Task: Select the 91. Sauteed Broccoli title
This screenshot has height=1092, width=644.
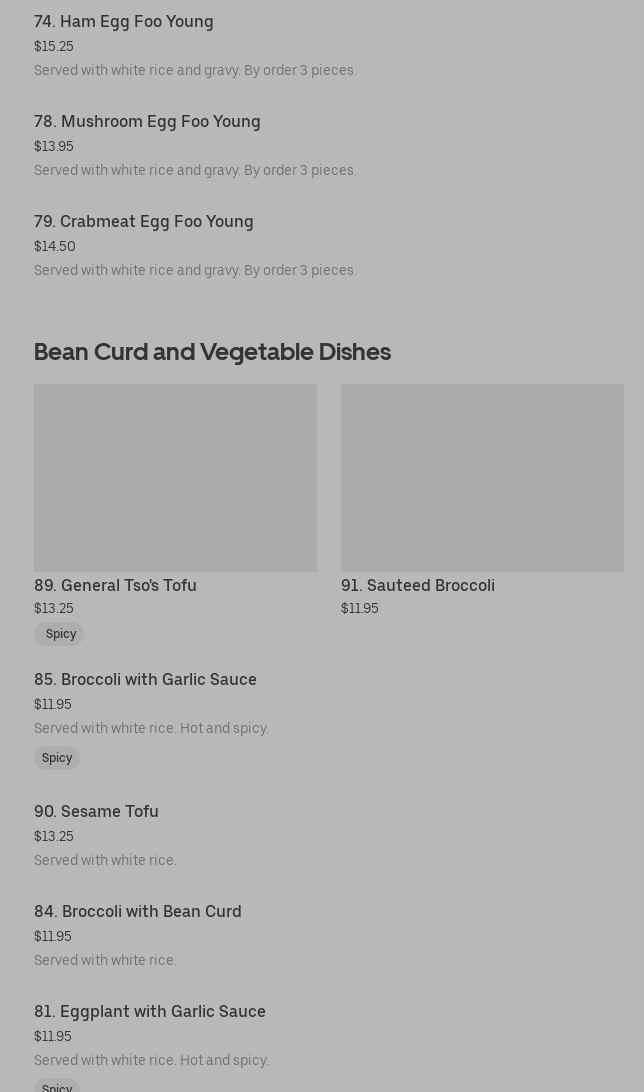Action: click(418, 585)
